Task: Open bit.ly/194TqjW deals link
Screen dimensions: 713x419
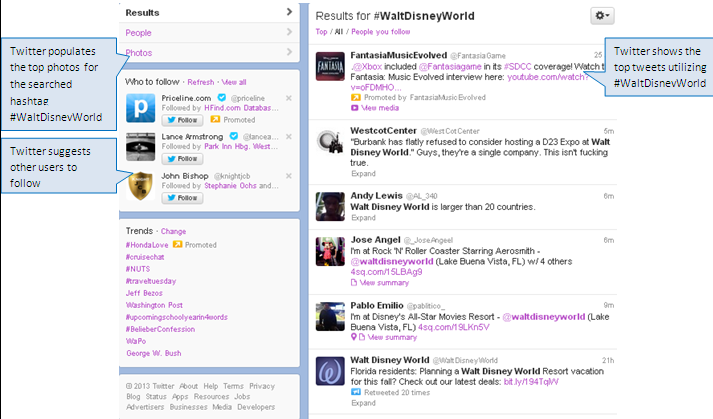Action: pyautogui.click(x=531, y=382)
